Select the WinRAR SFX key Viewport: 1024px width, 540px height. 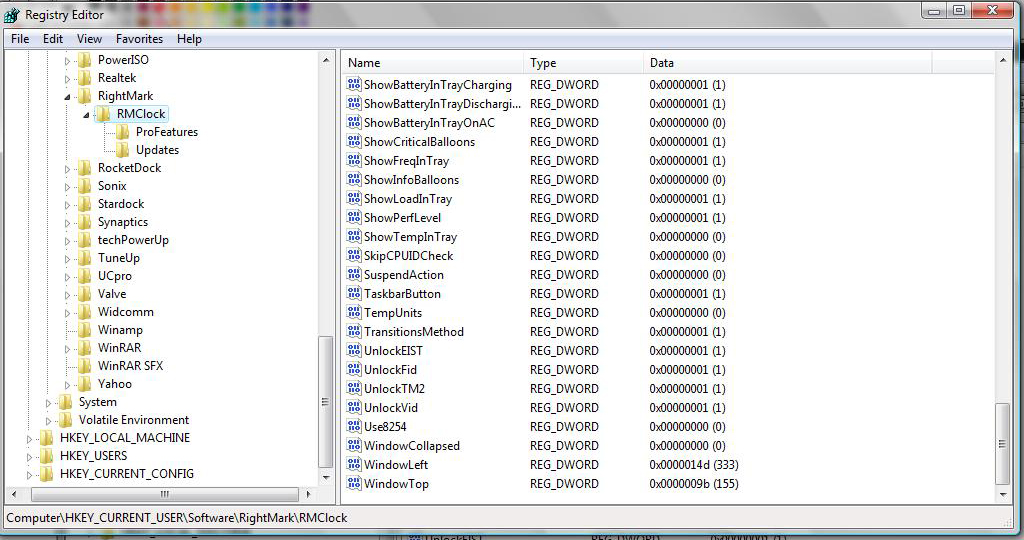click(130, 366)
